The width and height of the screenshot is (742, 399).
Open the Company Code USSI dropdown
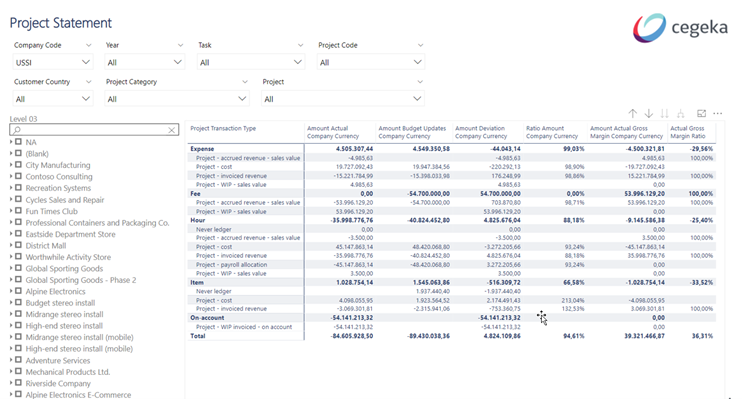[53, 62]
